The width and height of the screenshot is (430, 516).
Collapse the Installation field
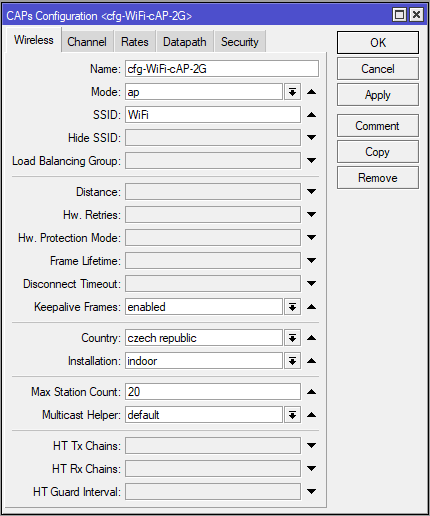click(x=311, y=361)
